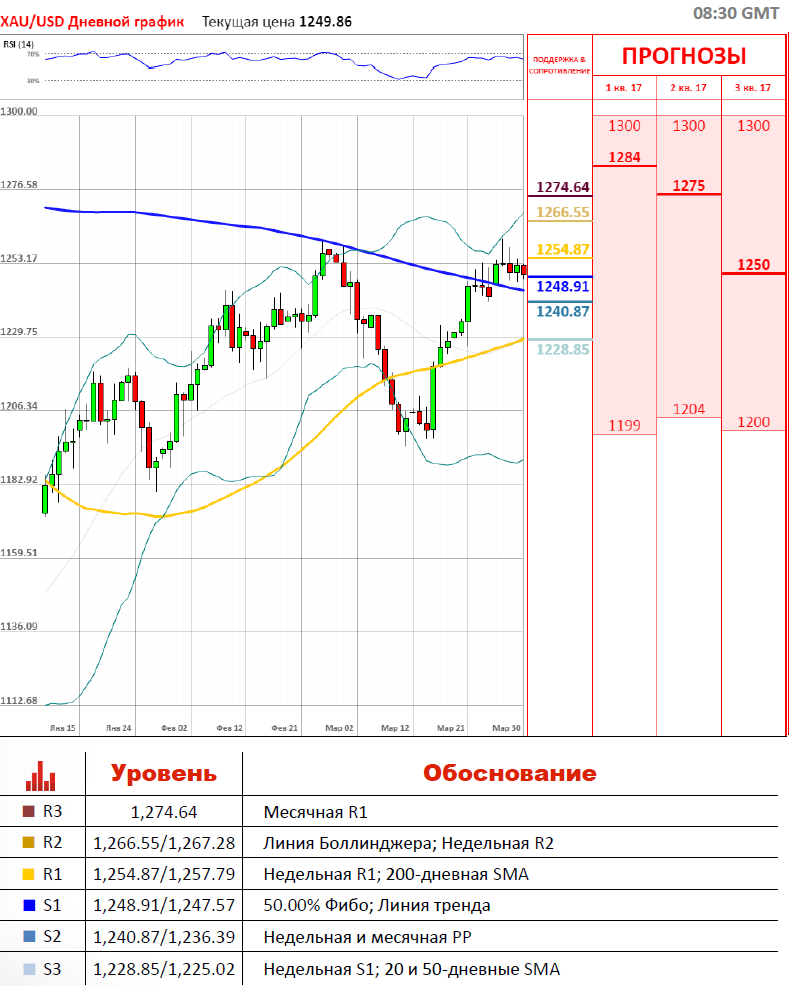790x986 pixels.
Task: Click the red bar chart icon in table header
Action: 41,775
